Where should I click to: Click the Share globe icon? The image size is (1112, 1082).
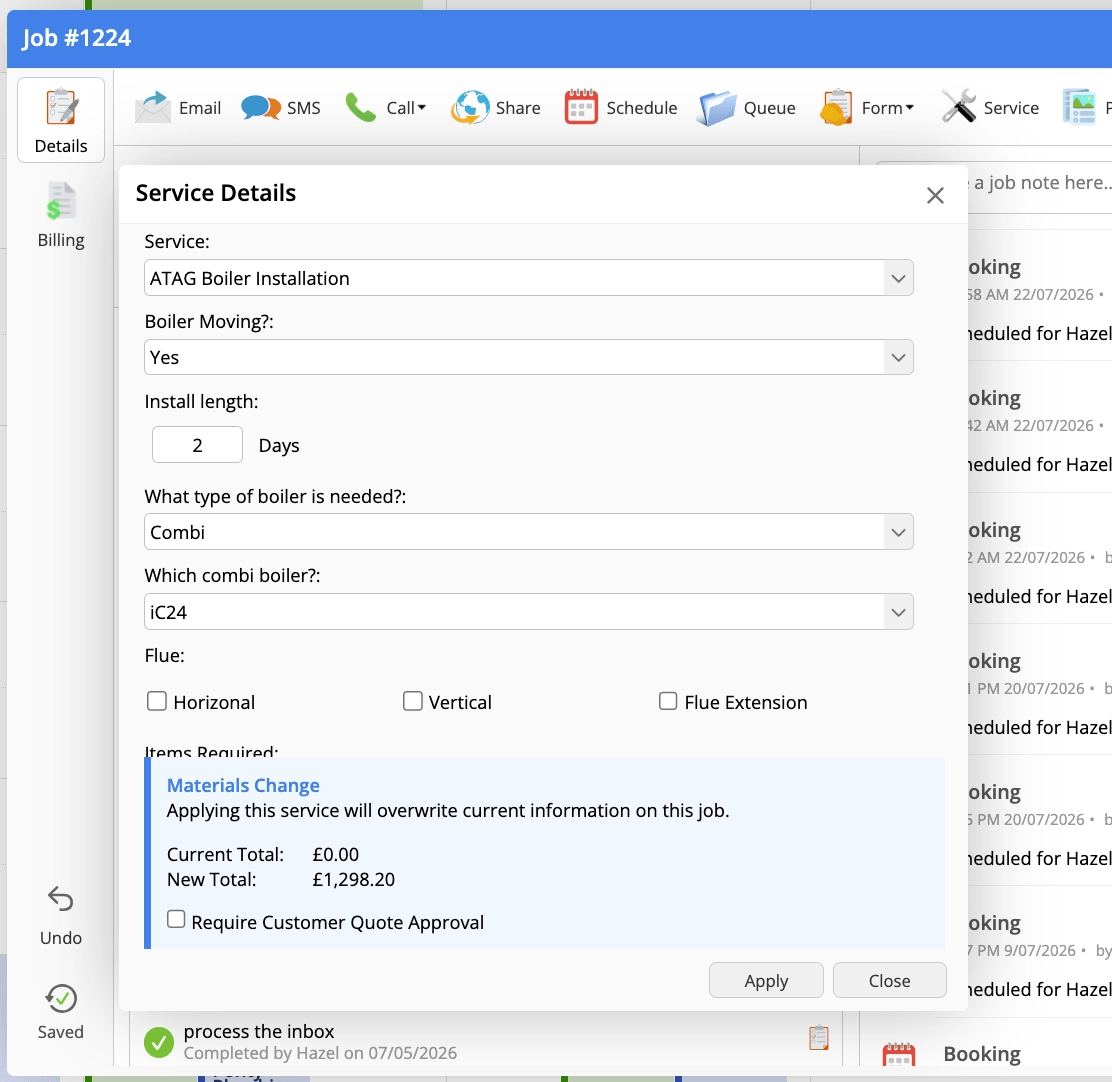[x=469, y=108]
